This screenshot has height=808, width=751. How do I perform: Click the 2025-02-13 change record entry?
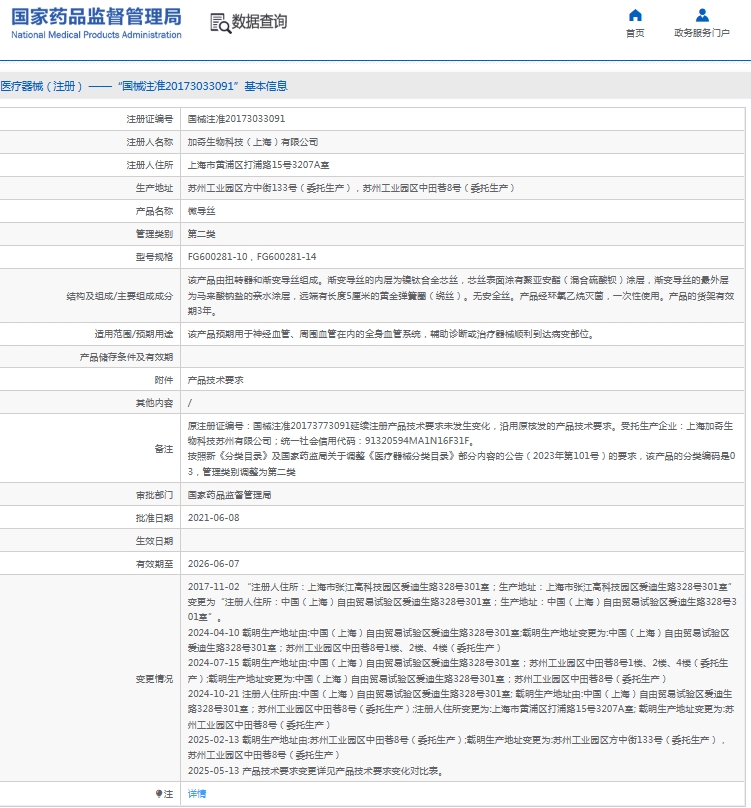457,748
